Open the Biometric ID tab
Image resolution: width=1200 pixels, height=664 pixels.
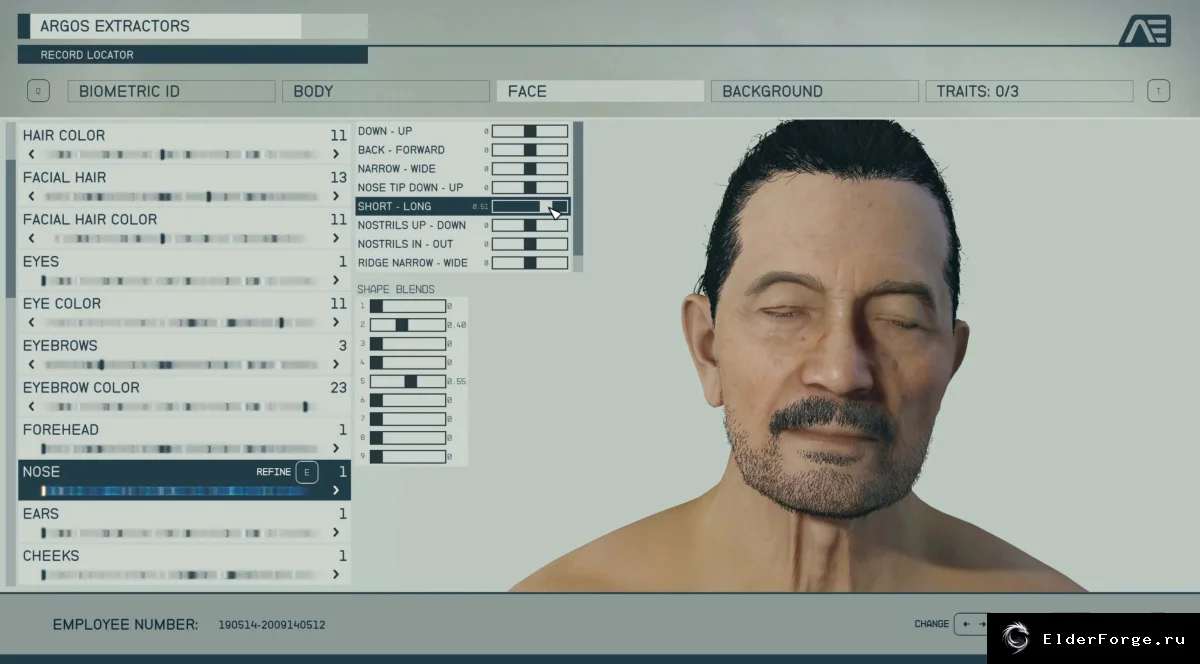click(171, 91)
